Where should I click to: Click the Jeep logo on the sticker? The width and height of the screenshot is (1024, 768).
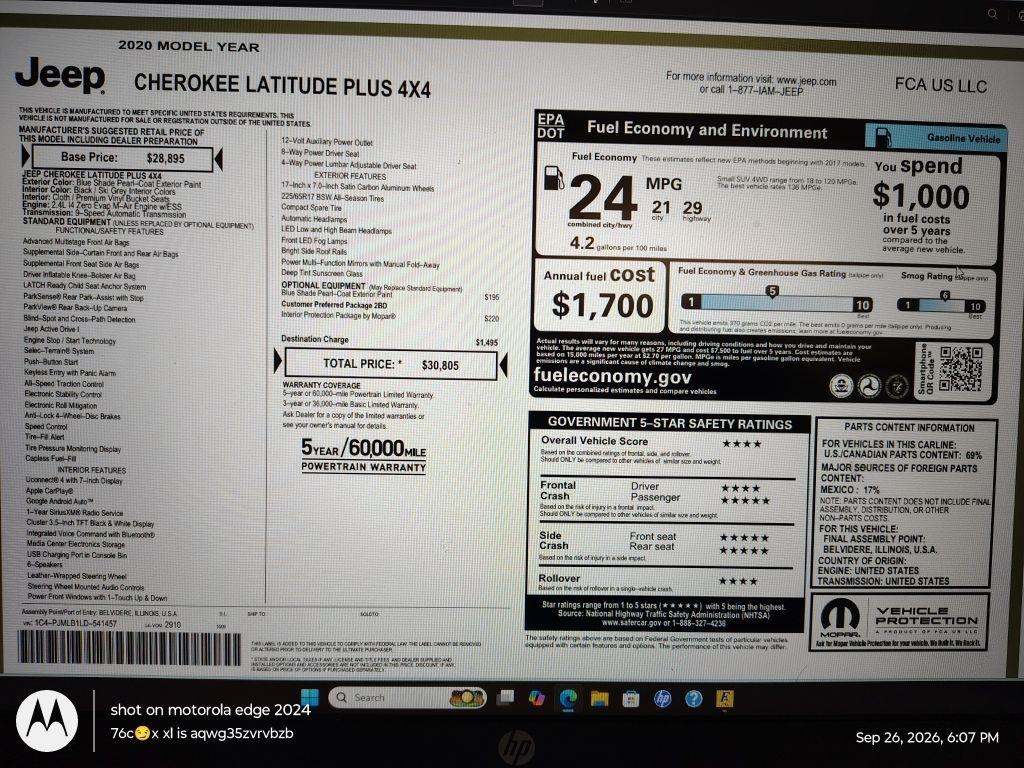pyautogui.click(x=59, y=76)
